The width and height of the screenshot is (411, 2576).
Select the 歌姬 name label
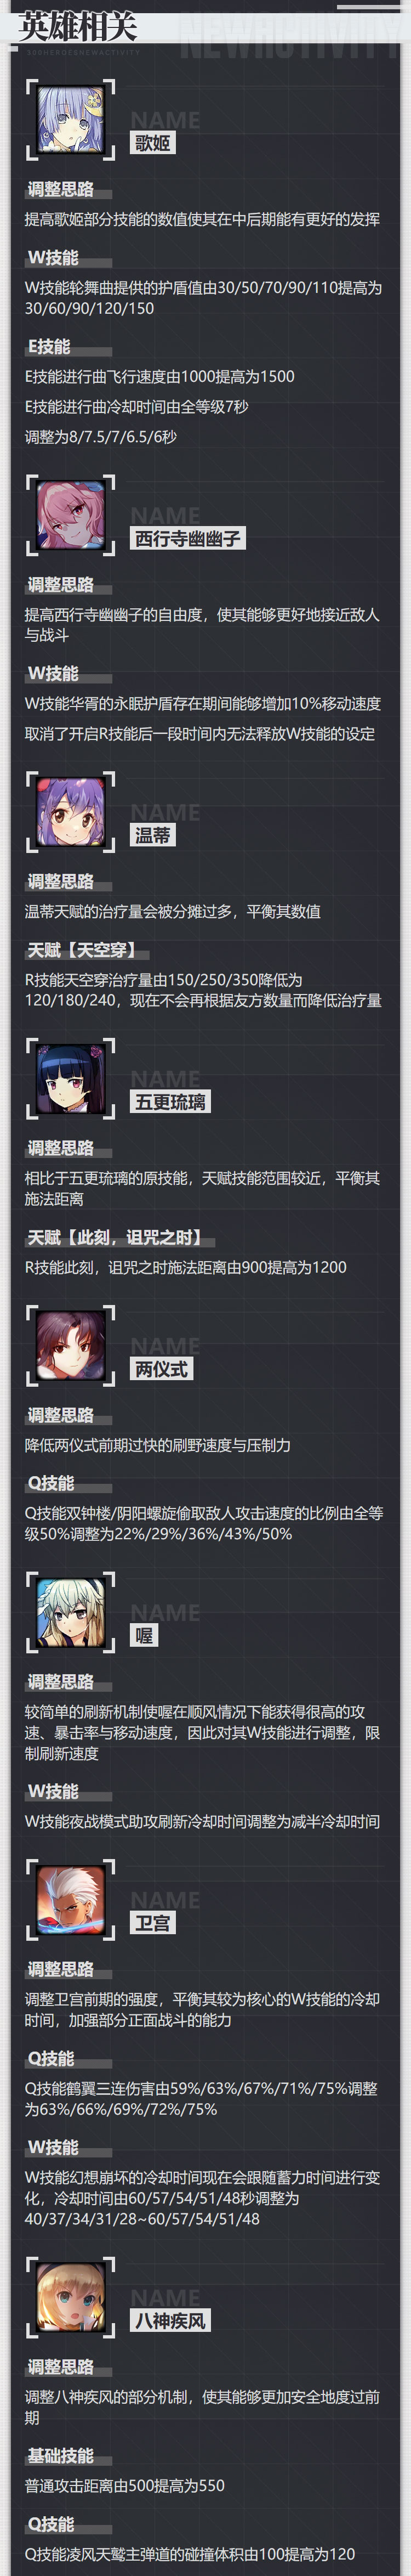pos(153,144)
